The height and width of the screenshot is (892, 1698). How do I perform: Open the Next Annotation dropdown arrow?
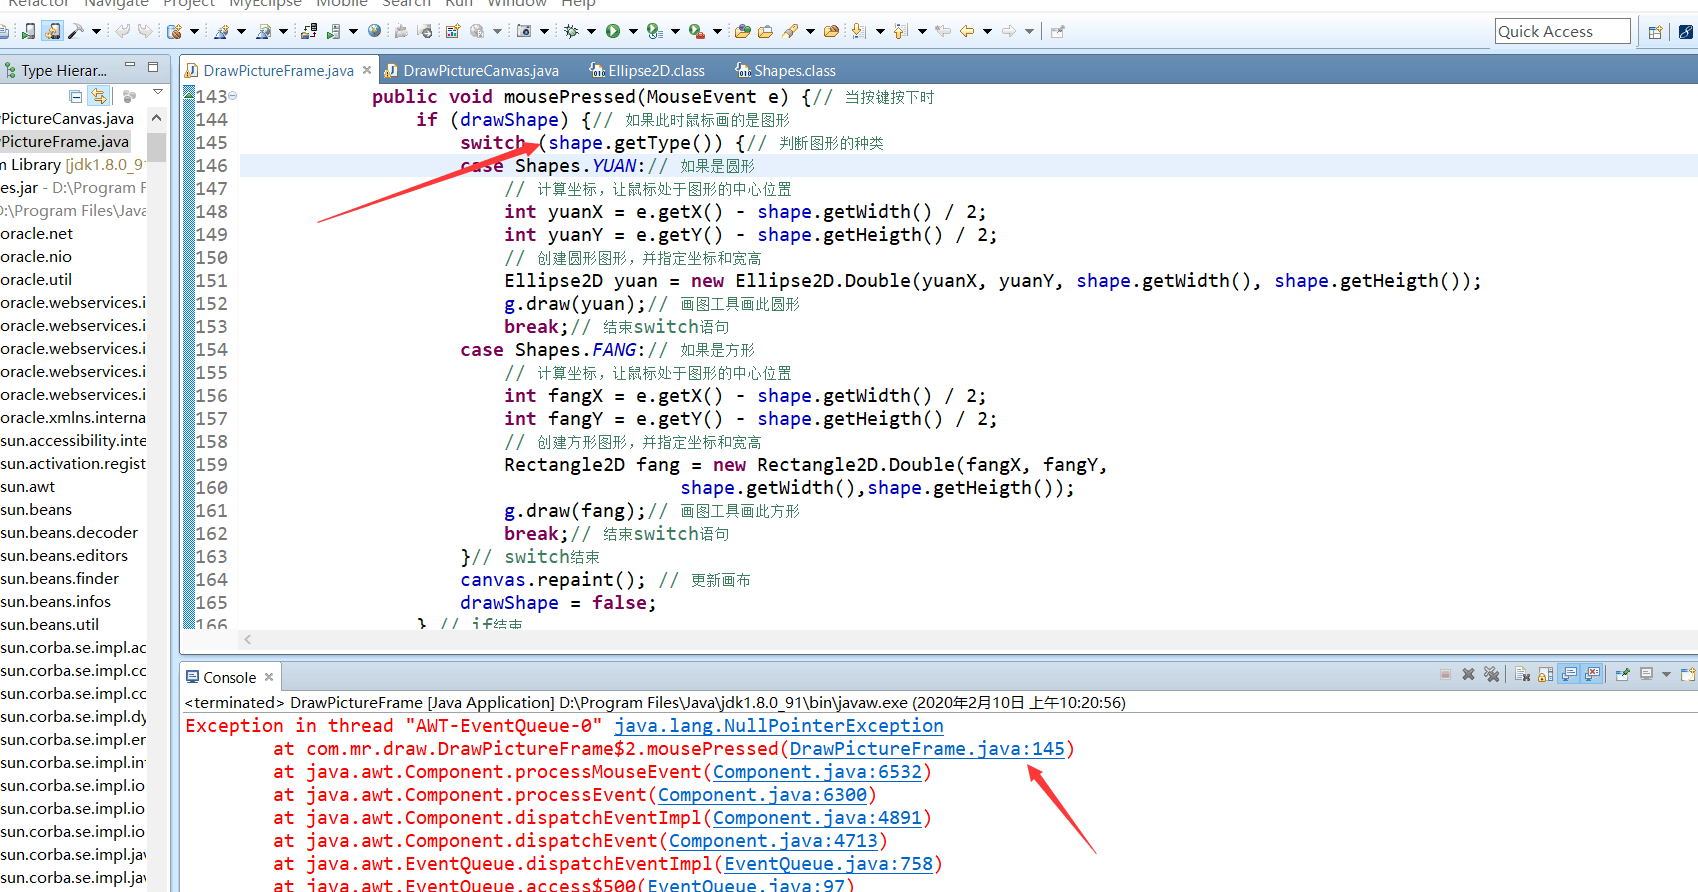pyautogui.click(x=880, y=32)
